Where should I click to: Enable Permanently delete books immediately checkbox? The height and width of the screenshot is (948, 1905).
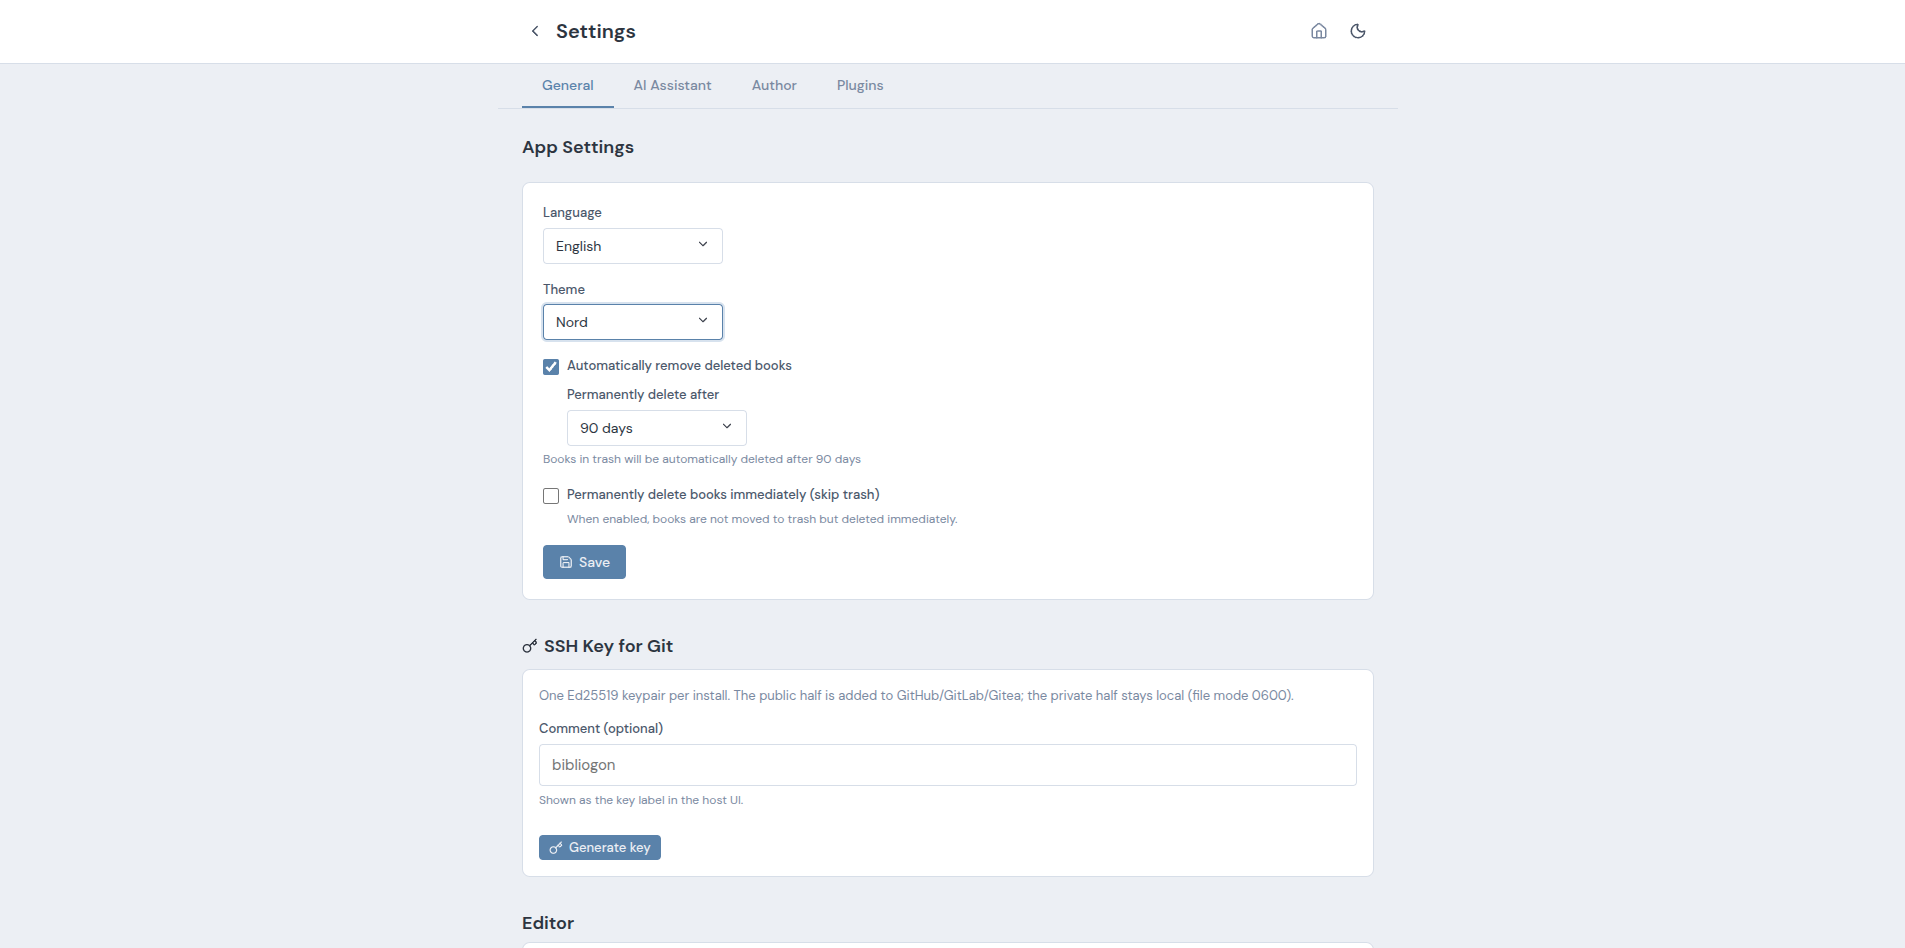[x=551, y=496]
